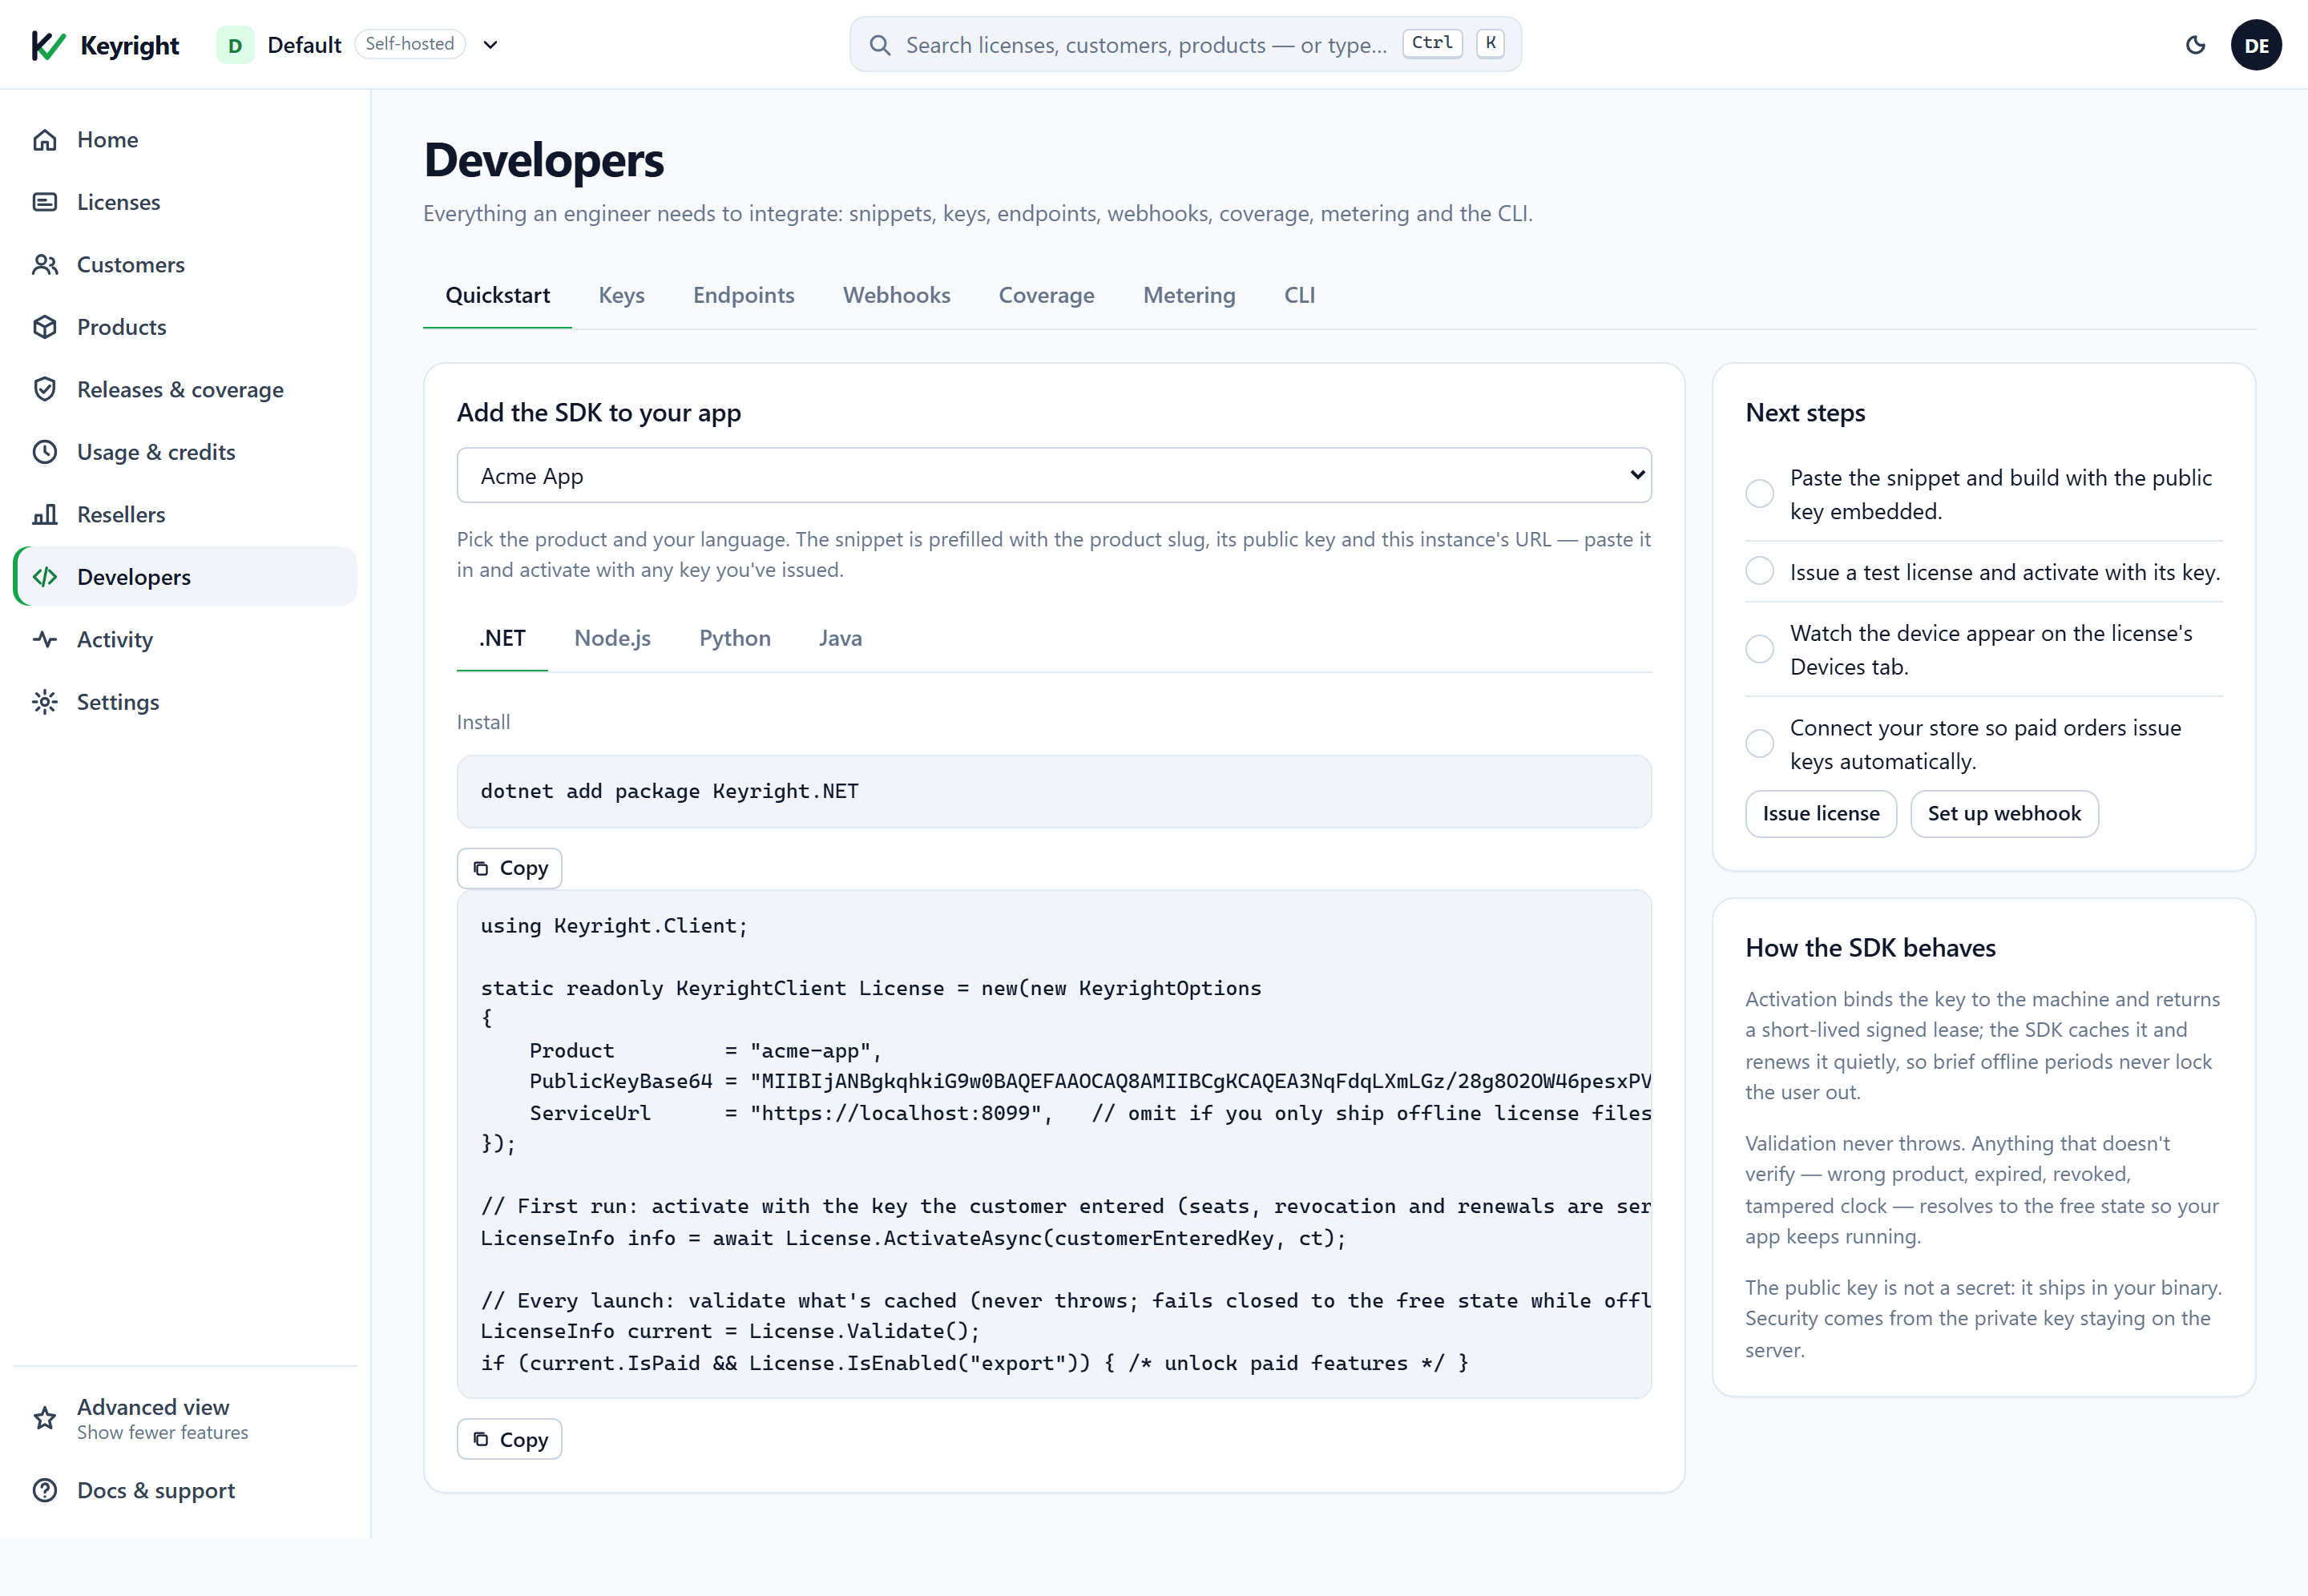The image size is (2308, 1596).
Task: Click the Set up webhook button
Action: point(2004,814)
